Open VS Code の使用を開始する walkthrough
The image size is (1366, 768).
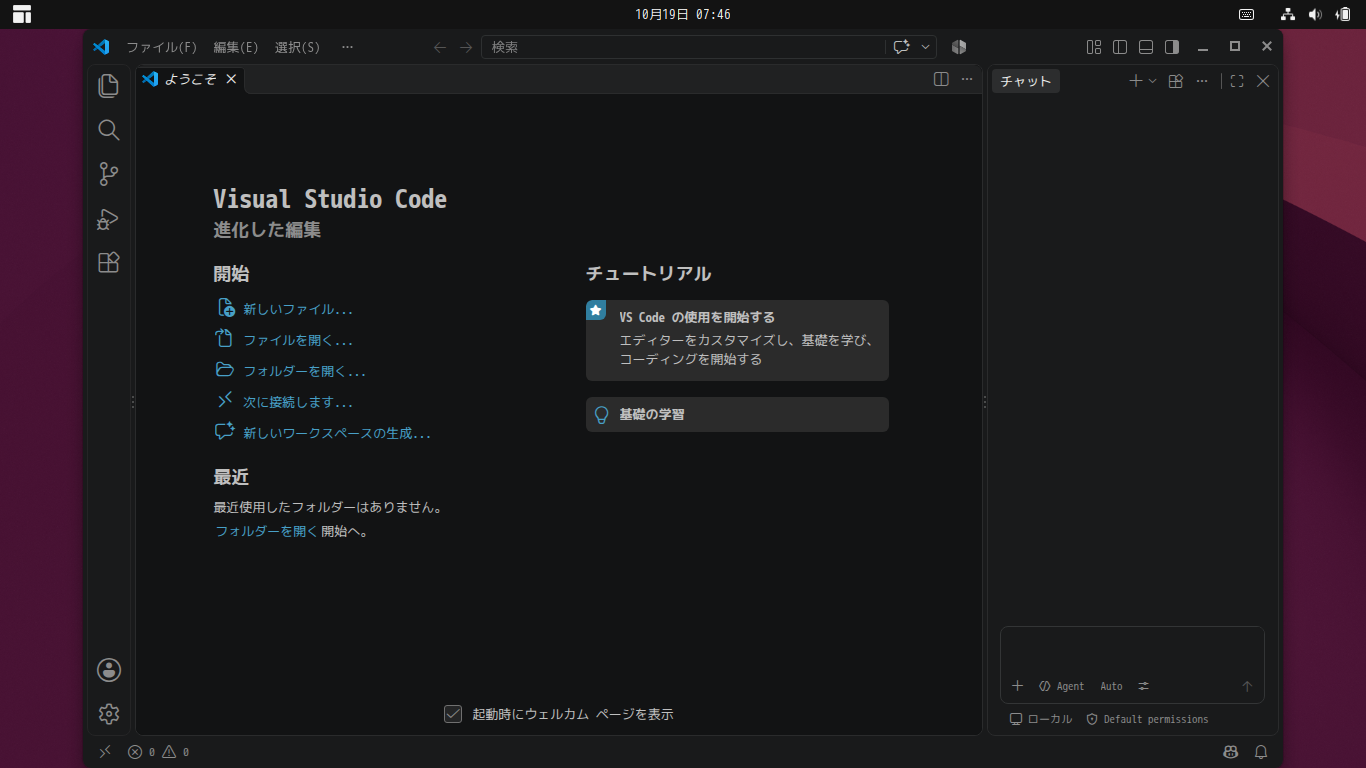(x=737, y=340)
